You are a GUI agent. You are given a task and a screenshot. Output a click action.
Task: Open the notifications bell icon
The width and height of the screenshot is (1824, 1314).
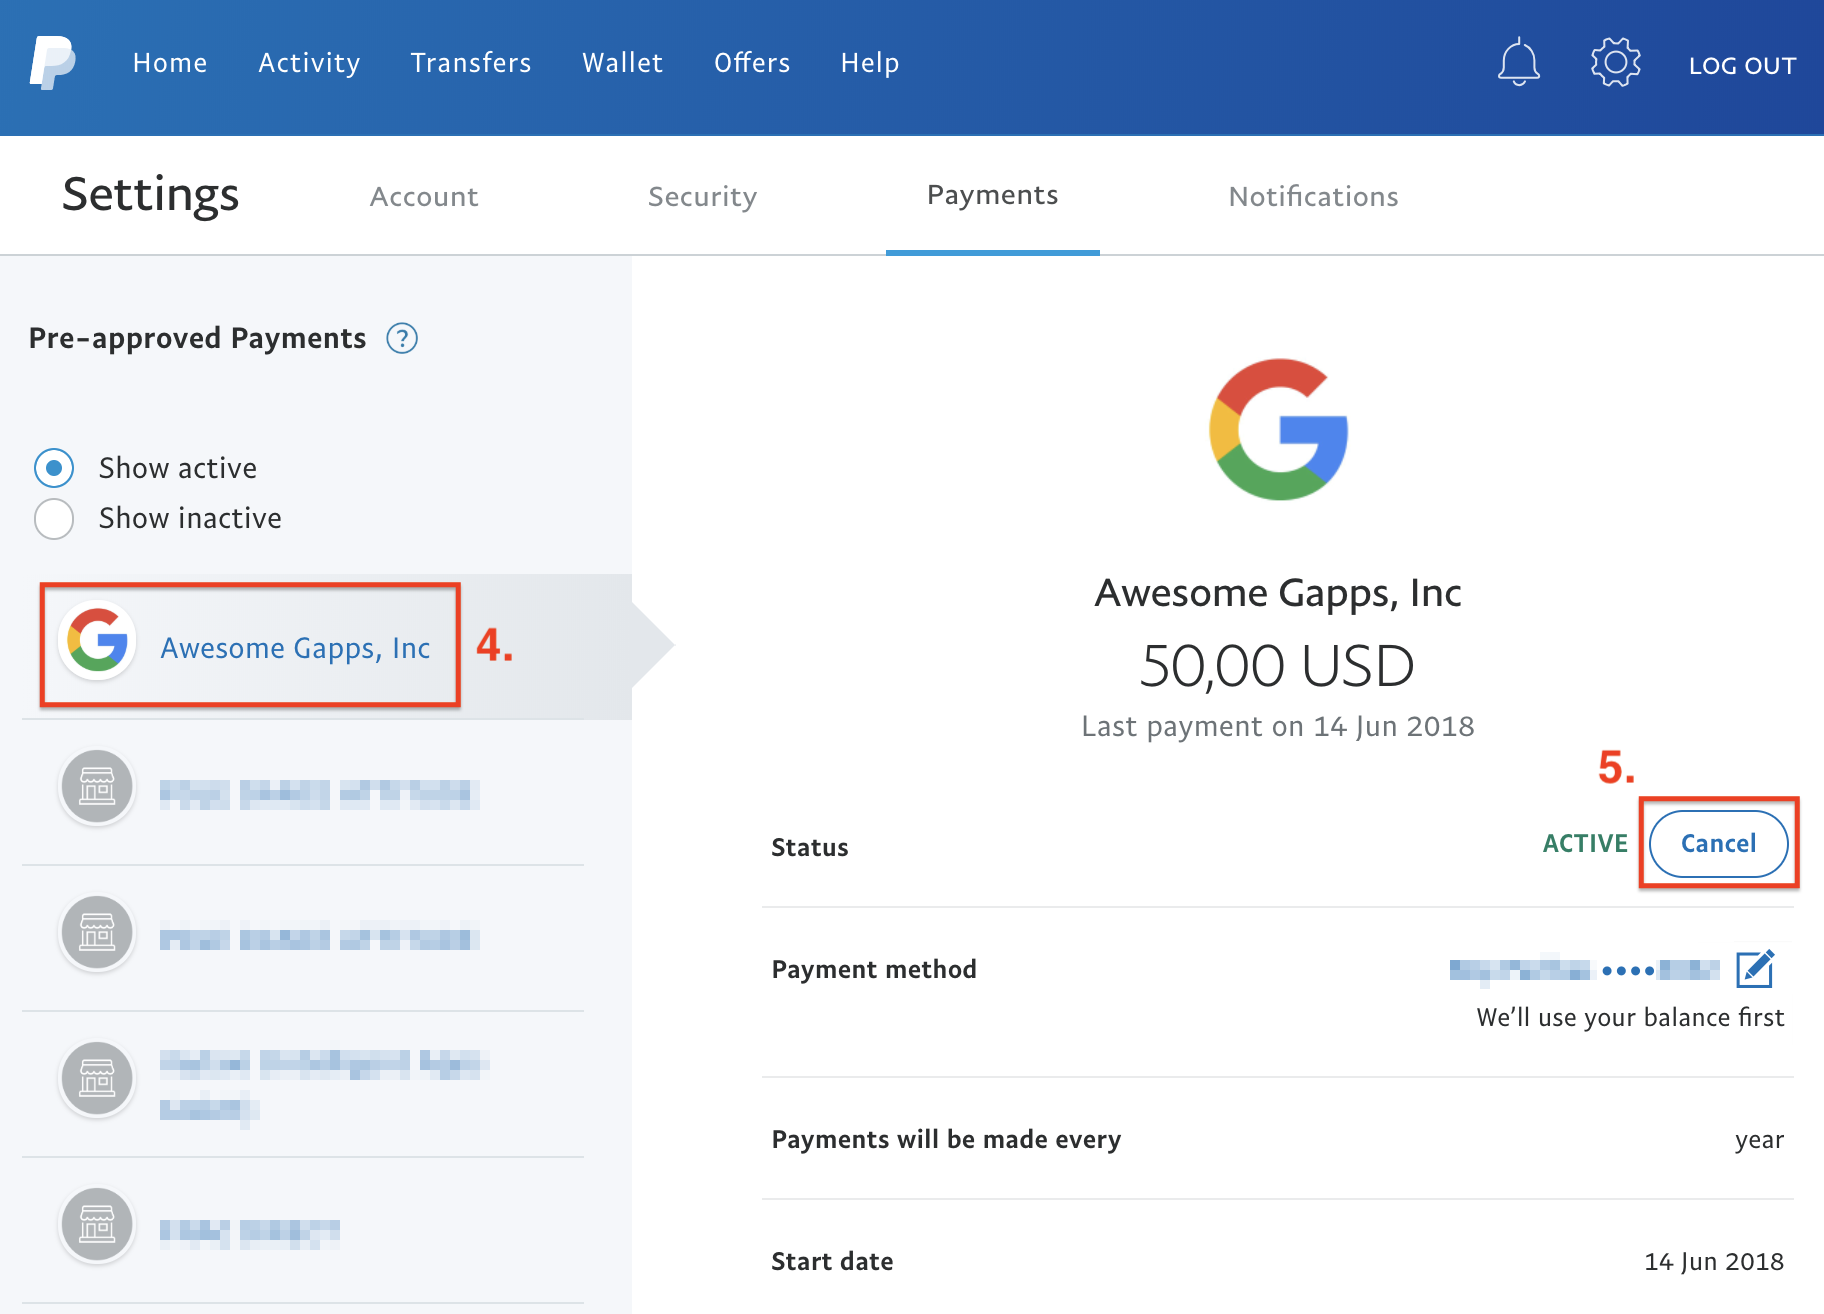click(x=1518, y=62)
